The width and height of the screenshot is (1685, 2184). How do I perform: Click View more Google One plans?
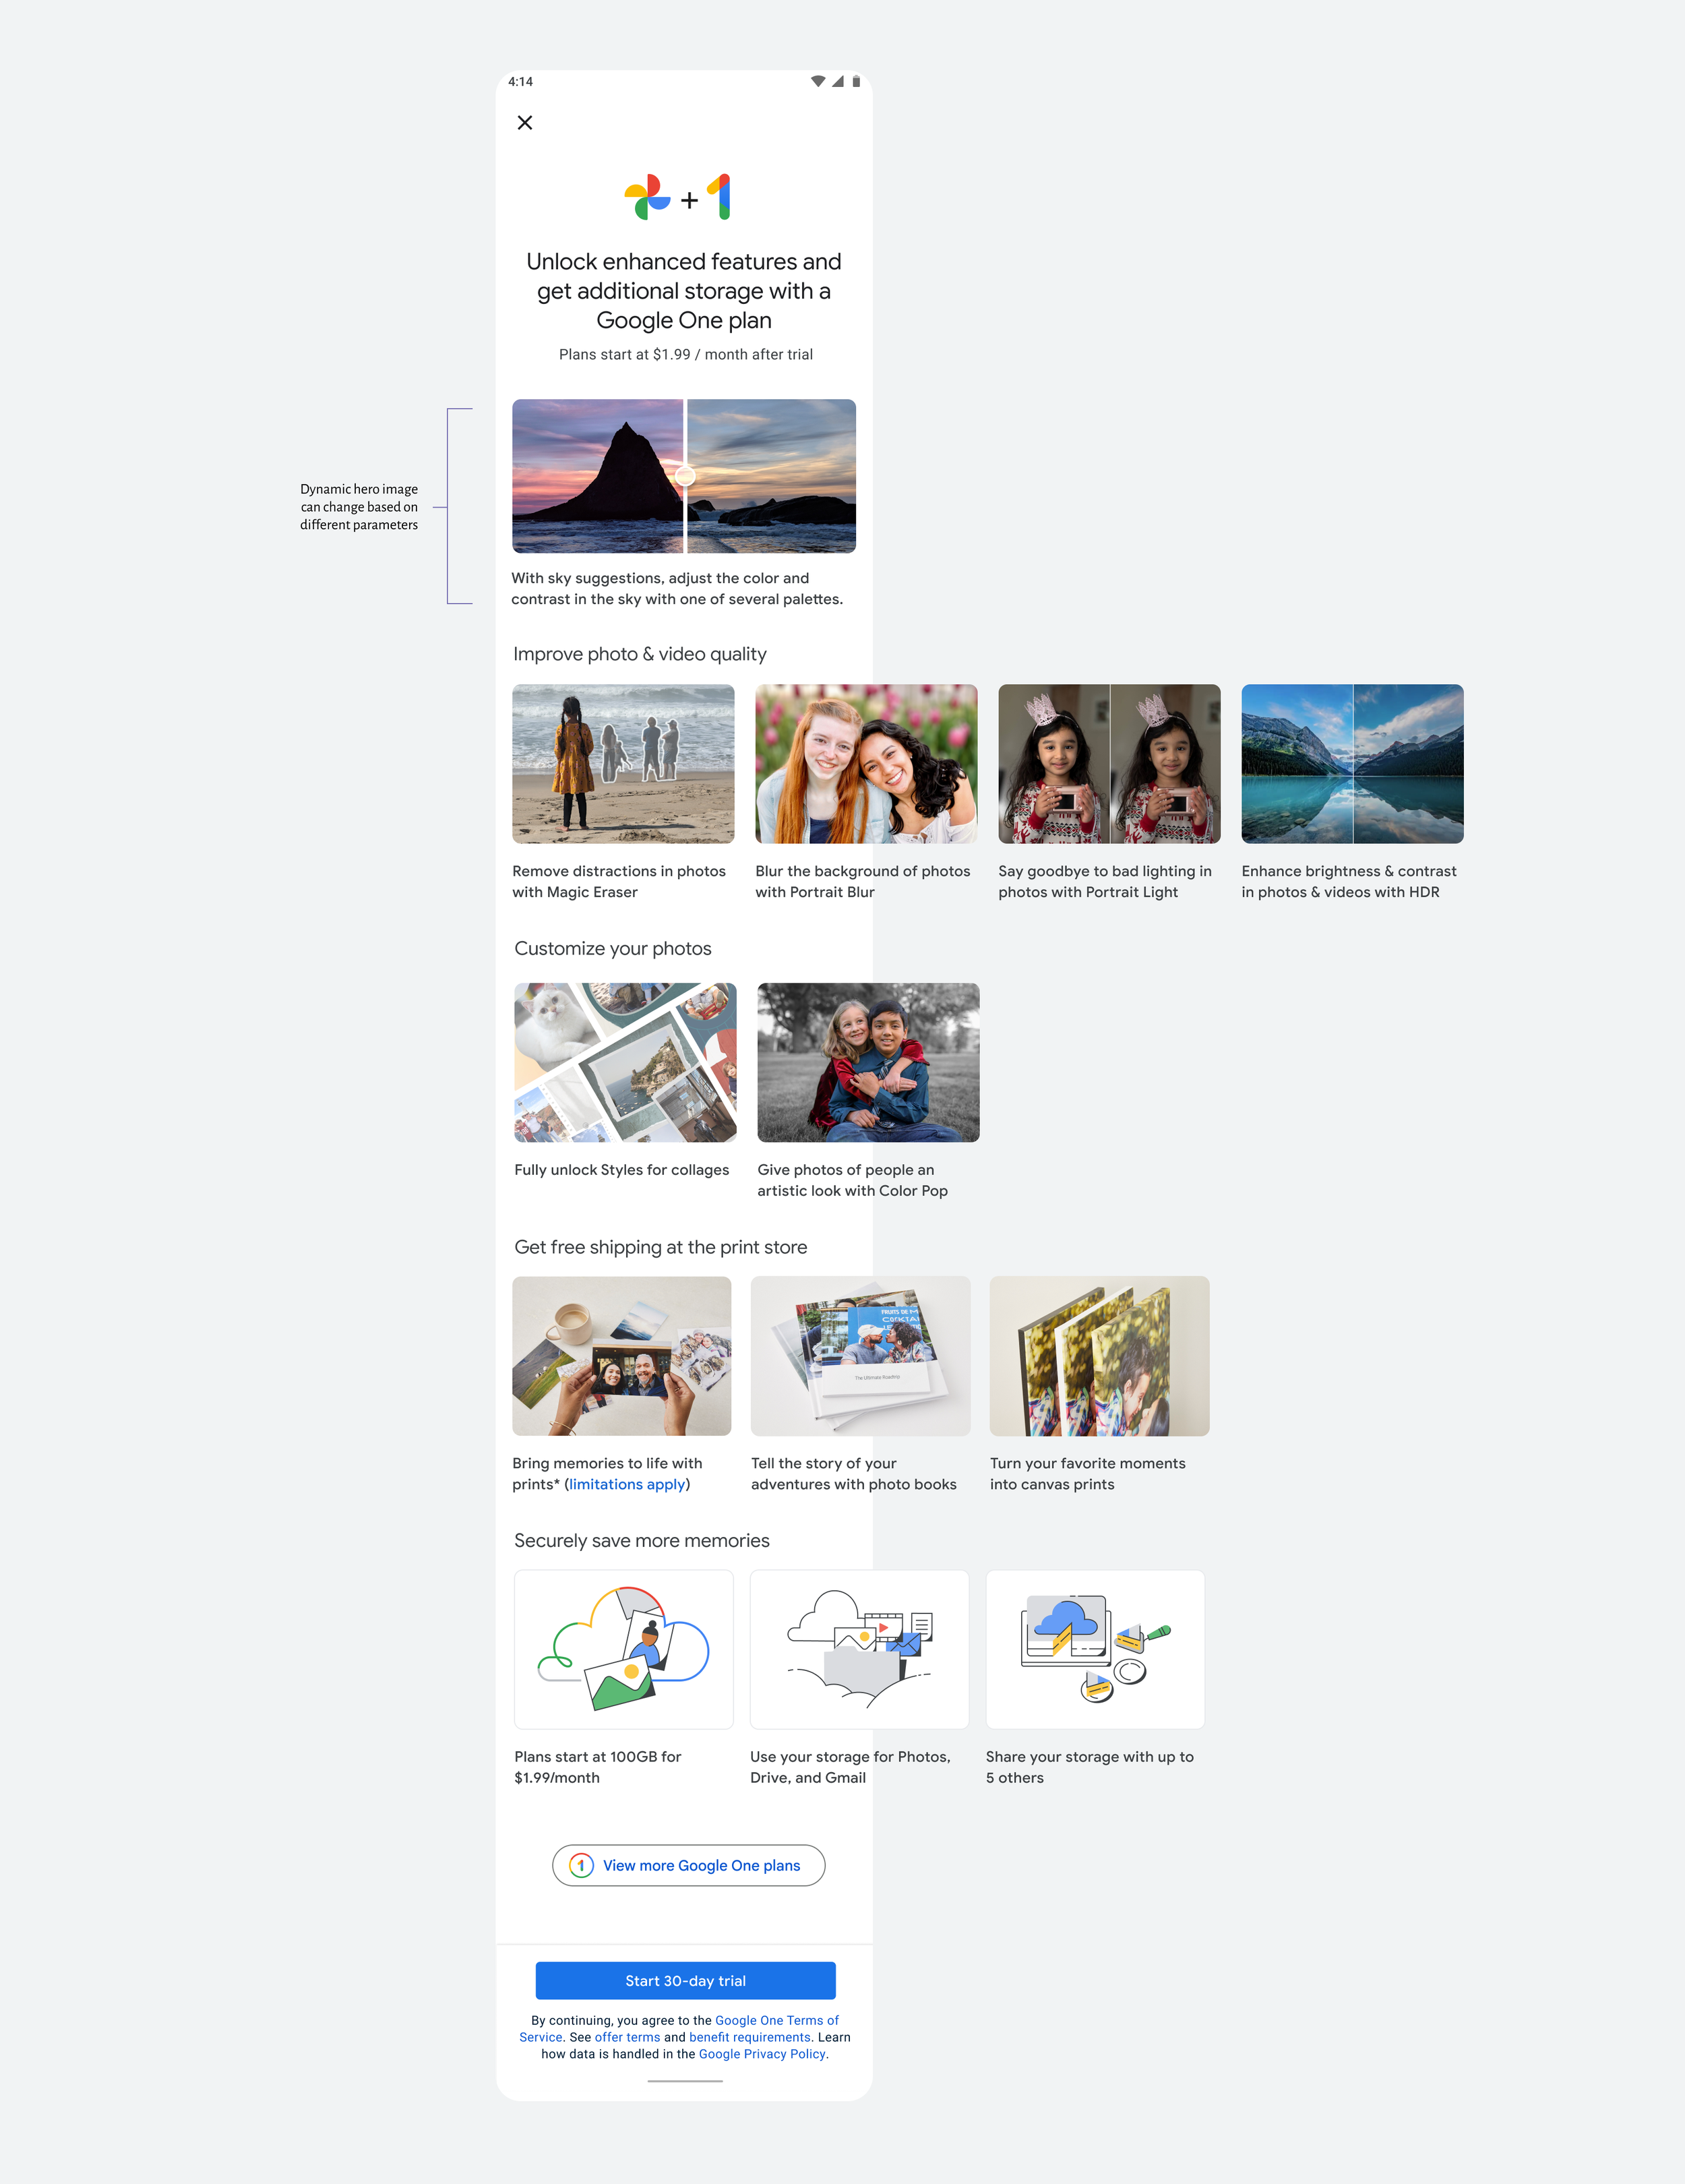[x=688, y=1865]
